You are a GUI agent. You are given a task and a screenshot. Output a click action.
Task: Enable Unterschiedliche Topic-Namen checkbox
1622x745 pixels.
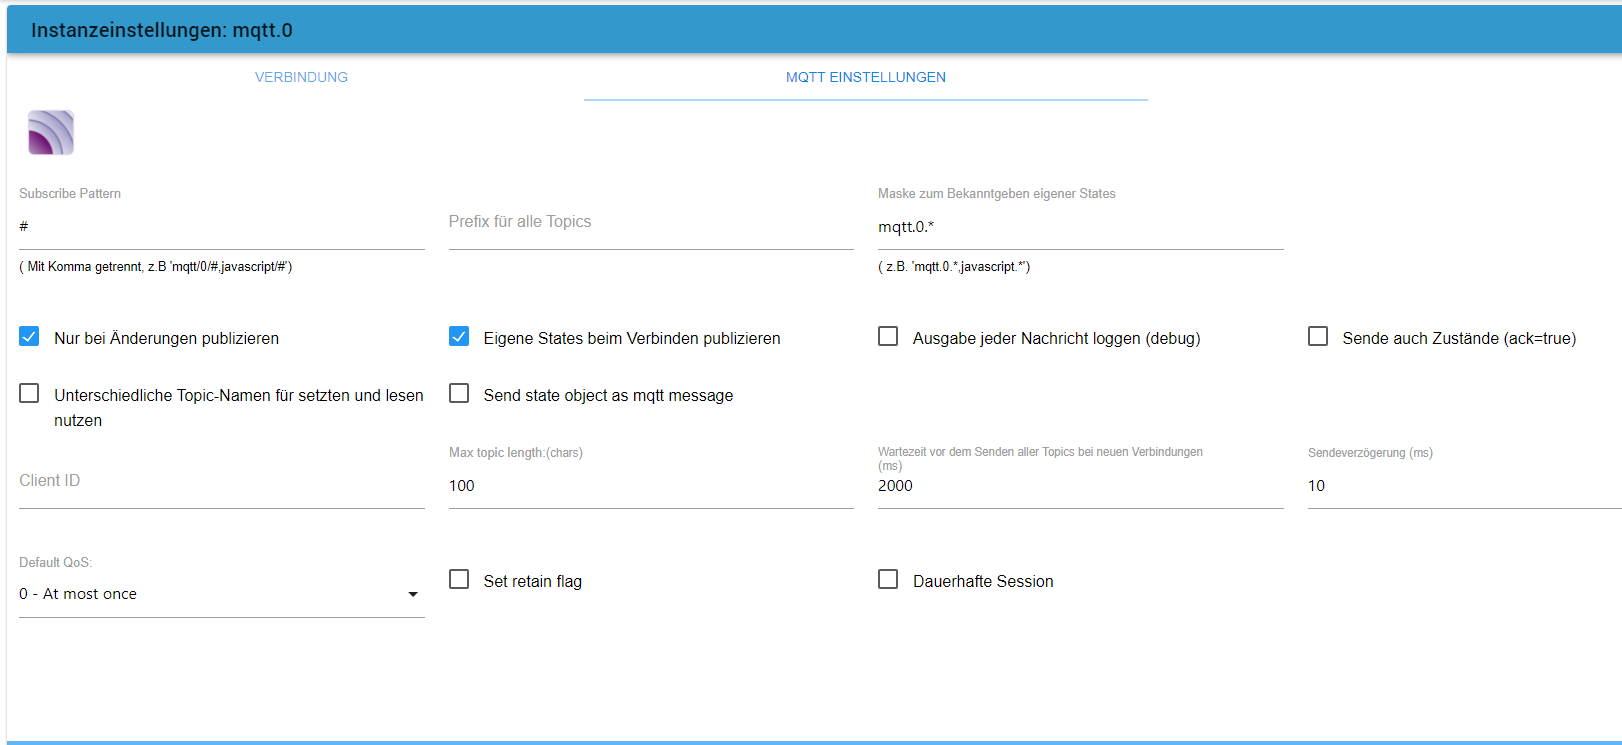click(x=30, y=394)
